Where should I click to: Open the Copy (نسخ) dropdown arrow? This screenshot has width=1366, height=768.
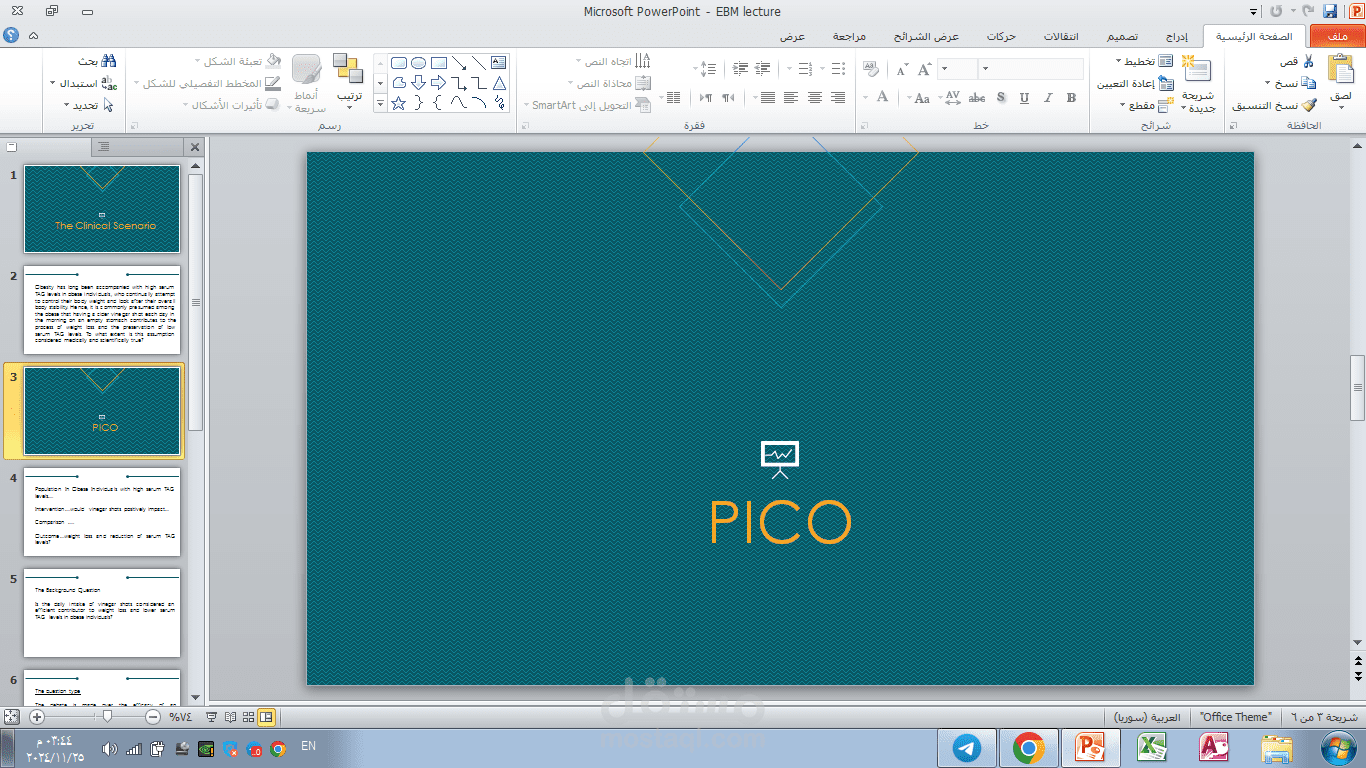pos(1268,84)
